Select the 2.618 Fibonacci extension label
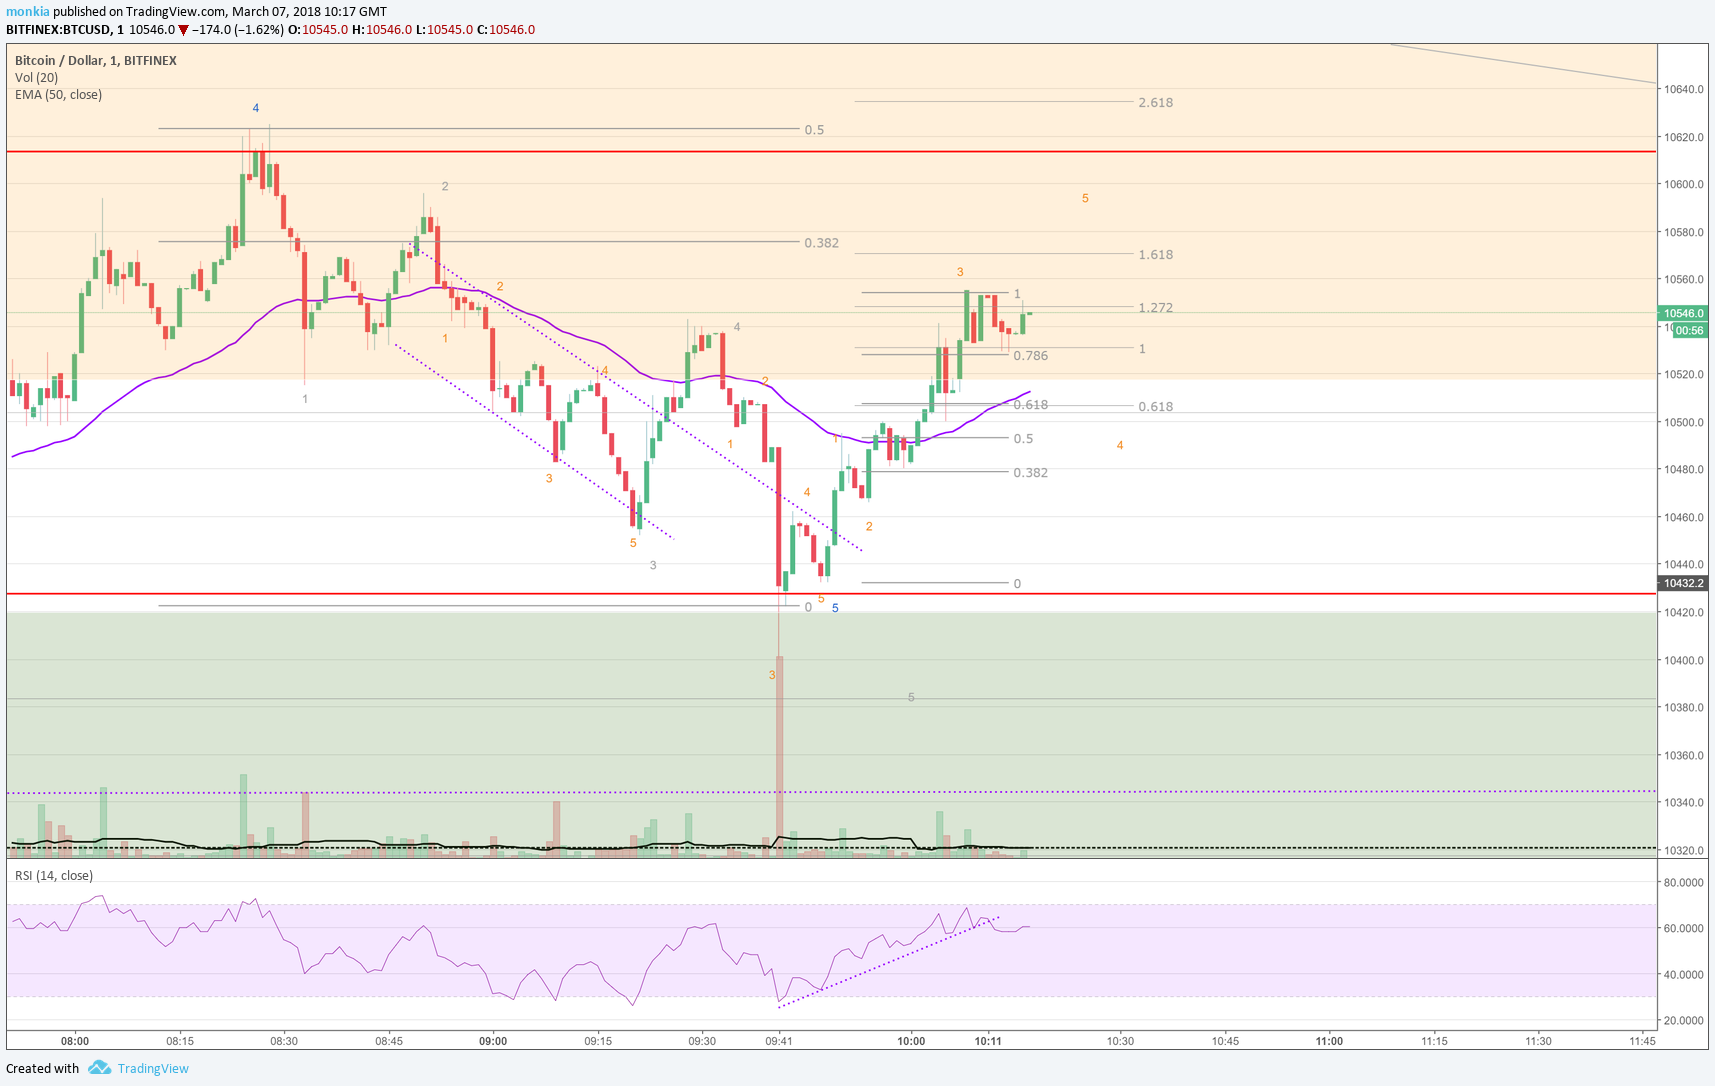This screenshot has width=1715, height=1086. pos(1155,102)
